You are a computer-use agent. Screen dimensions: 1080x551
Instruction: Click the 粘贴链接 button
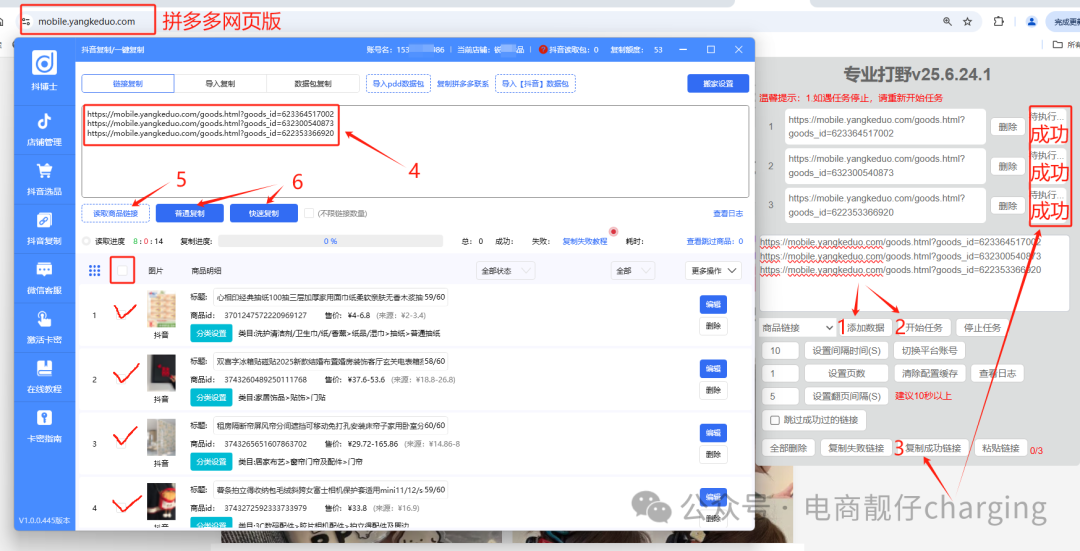(1001, 448)
